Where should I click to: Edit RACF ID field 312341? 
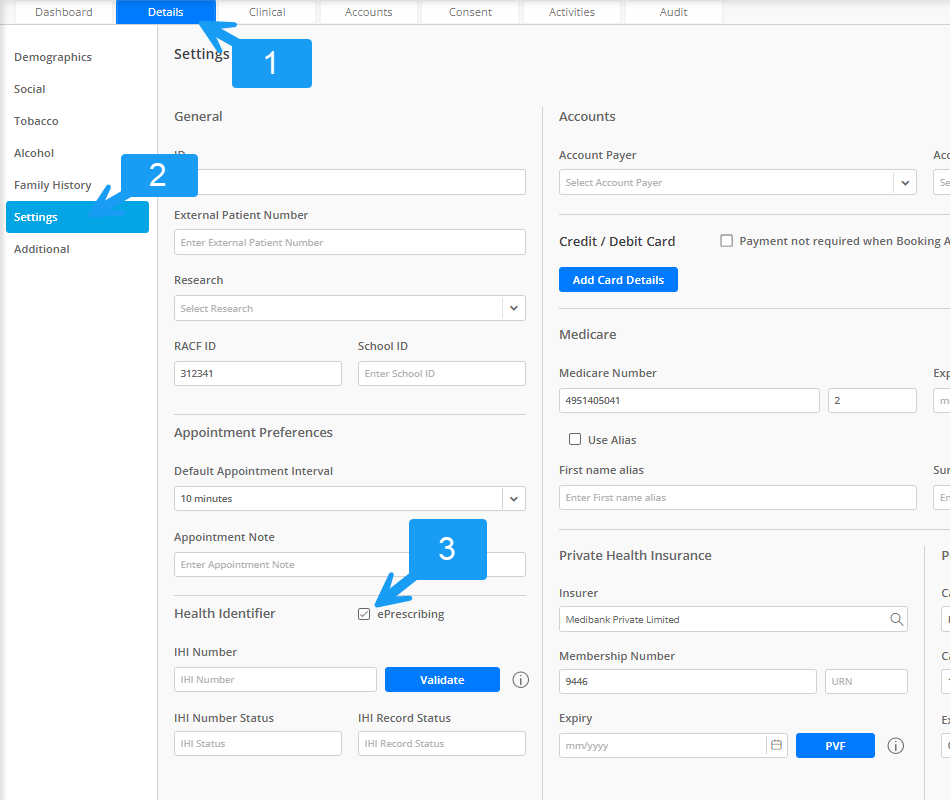(257, 373)
